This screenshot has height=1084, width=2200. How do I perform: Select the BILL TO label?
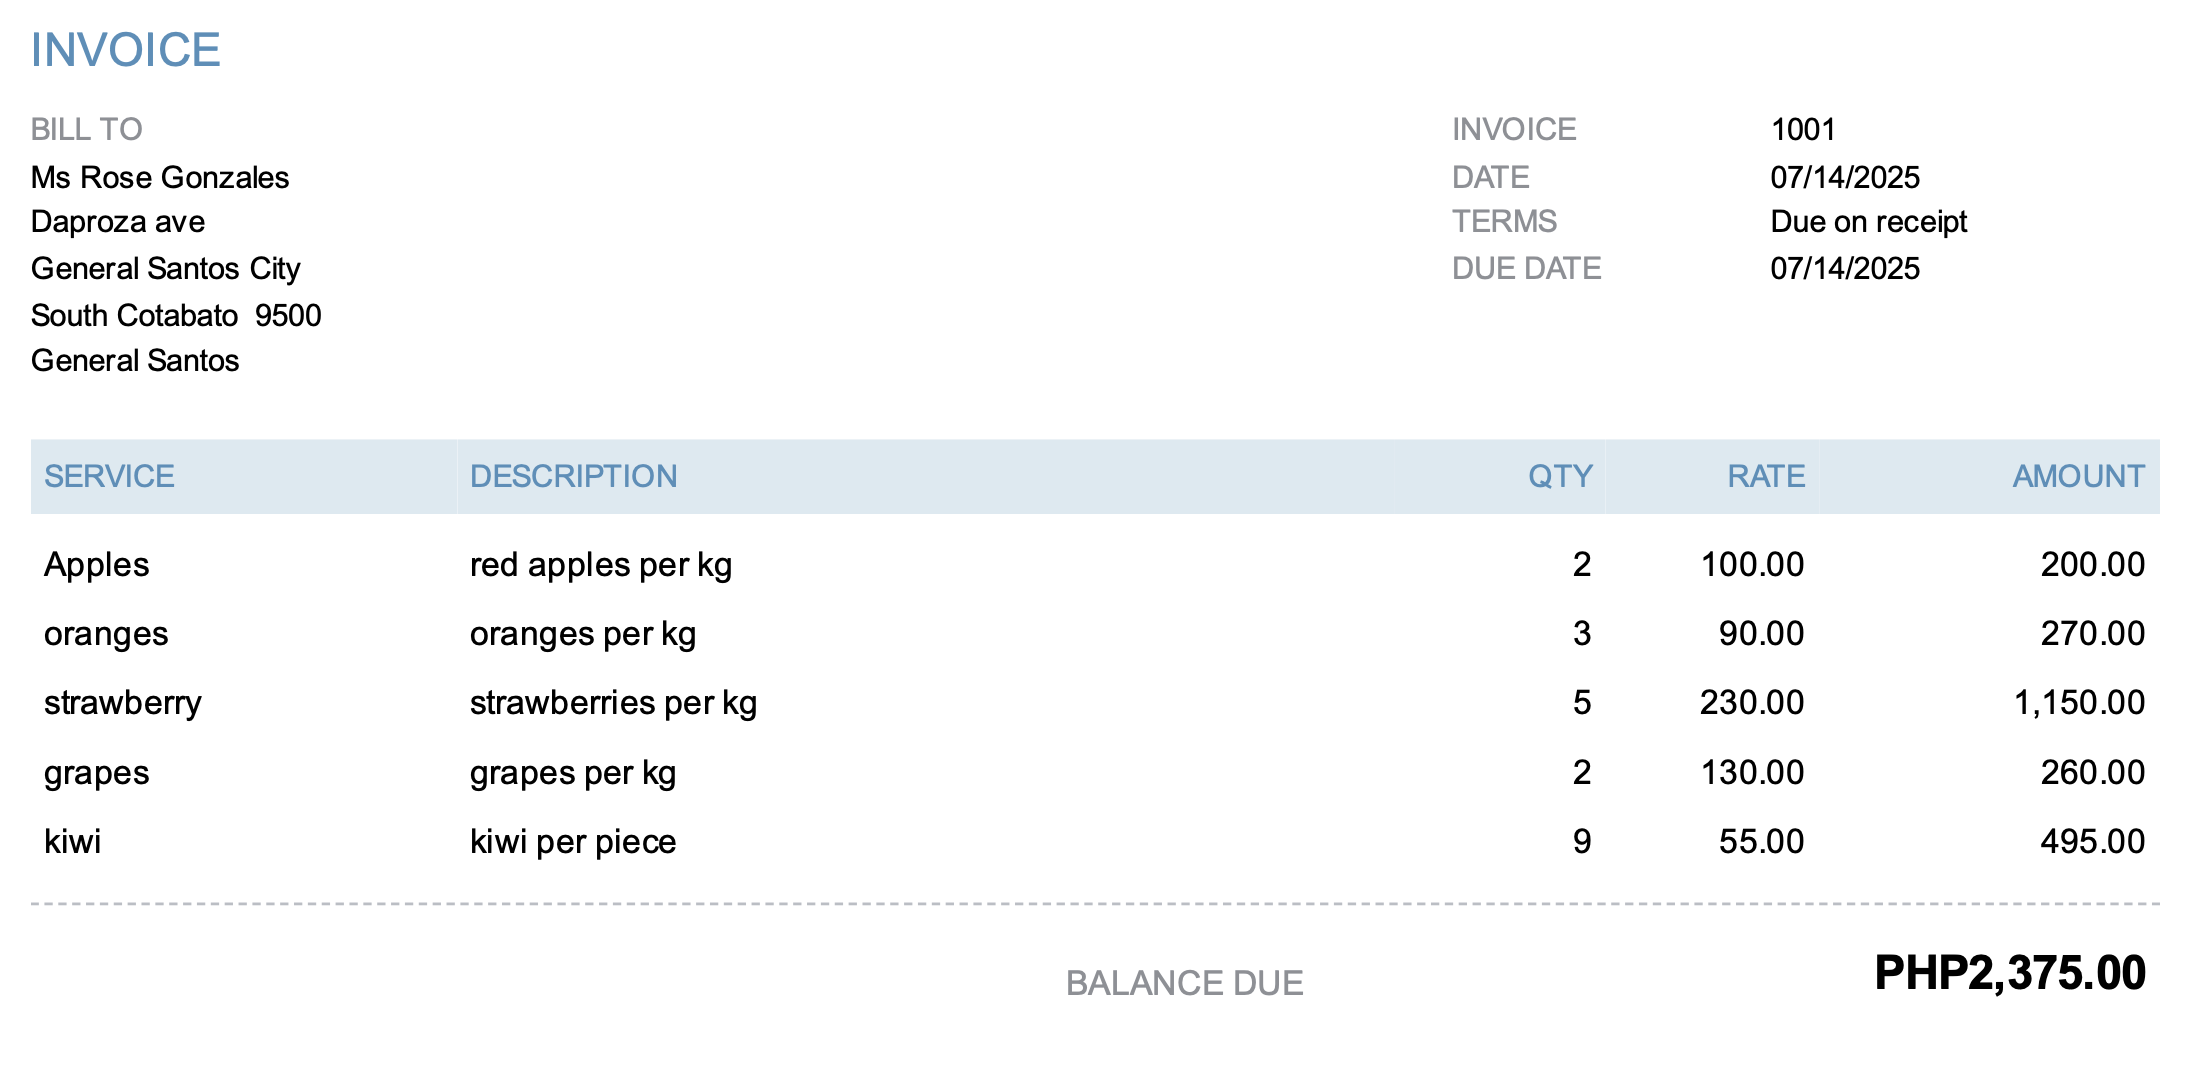(x=86, y=129)
